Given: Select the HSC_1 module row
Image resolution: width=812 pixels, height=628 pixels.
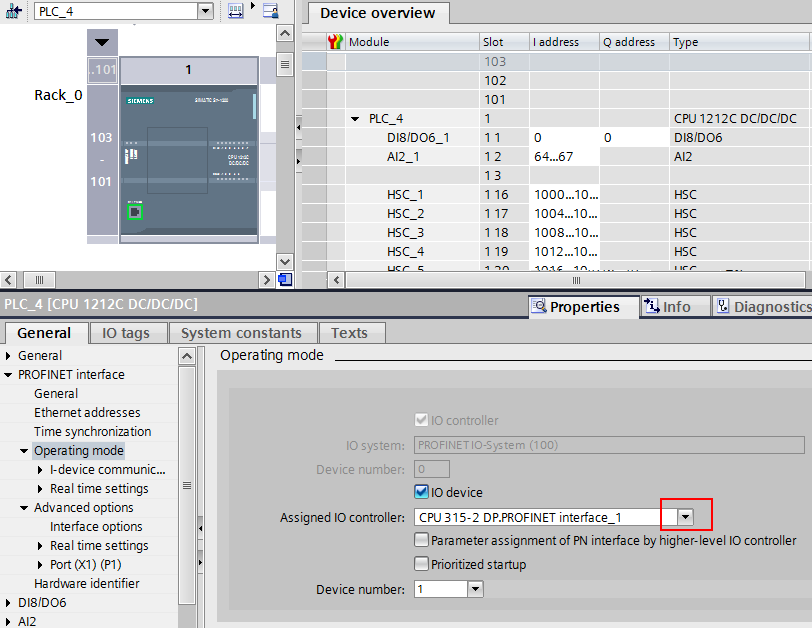Looking at the screenshot, I should point(556,195).
